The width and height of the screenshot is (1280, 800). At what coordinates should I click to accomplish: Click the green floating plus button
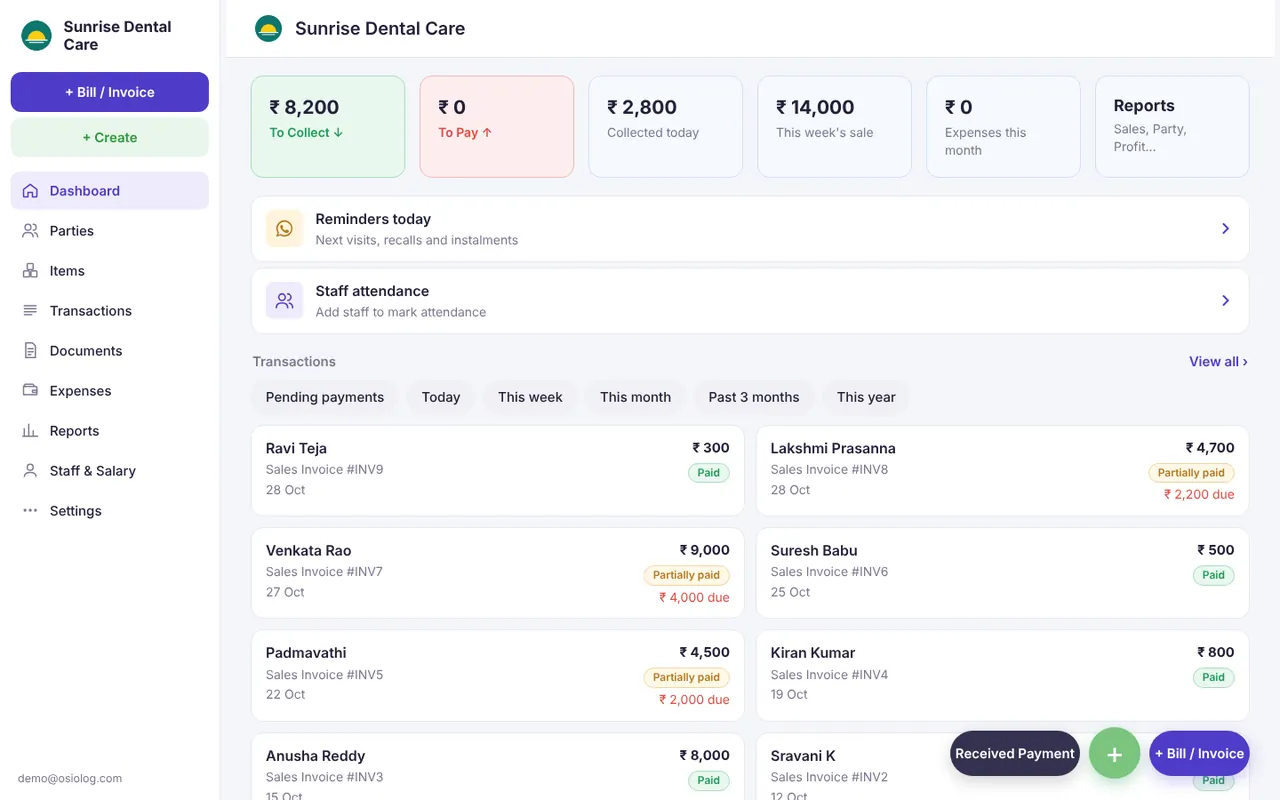tap(1114, 754)
